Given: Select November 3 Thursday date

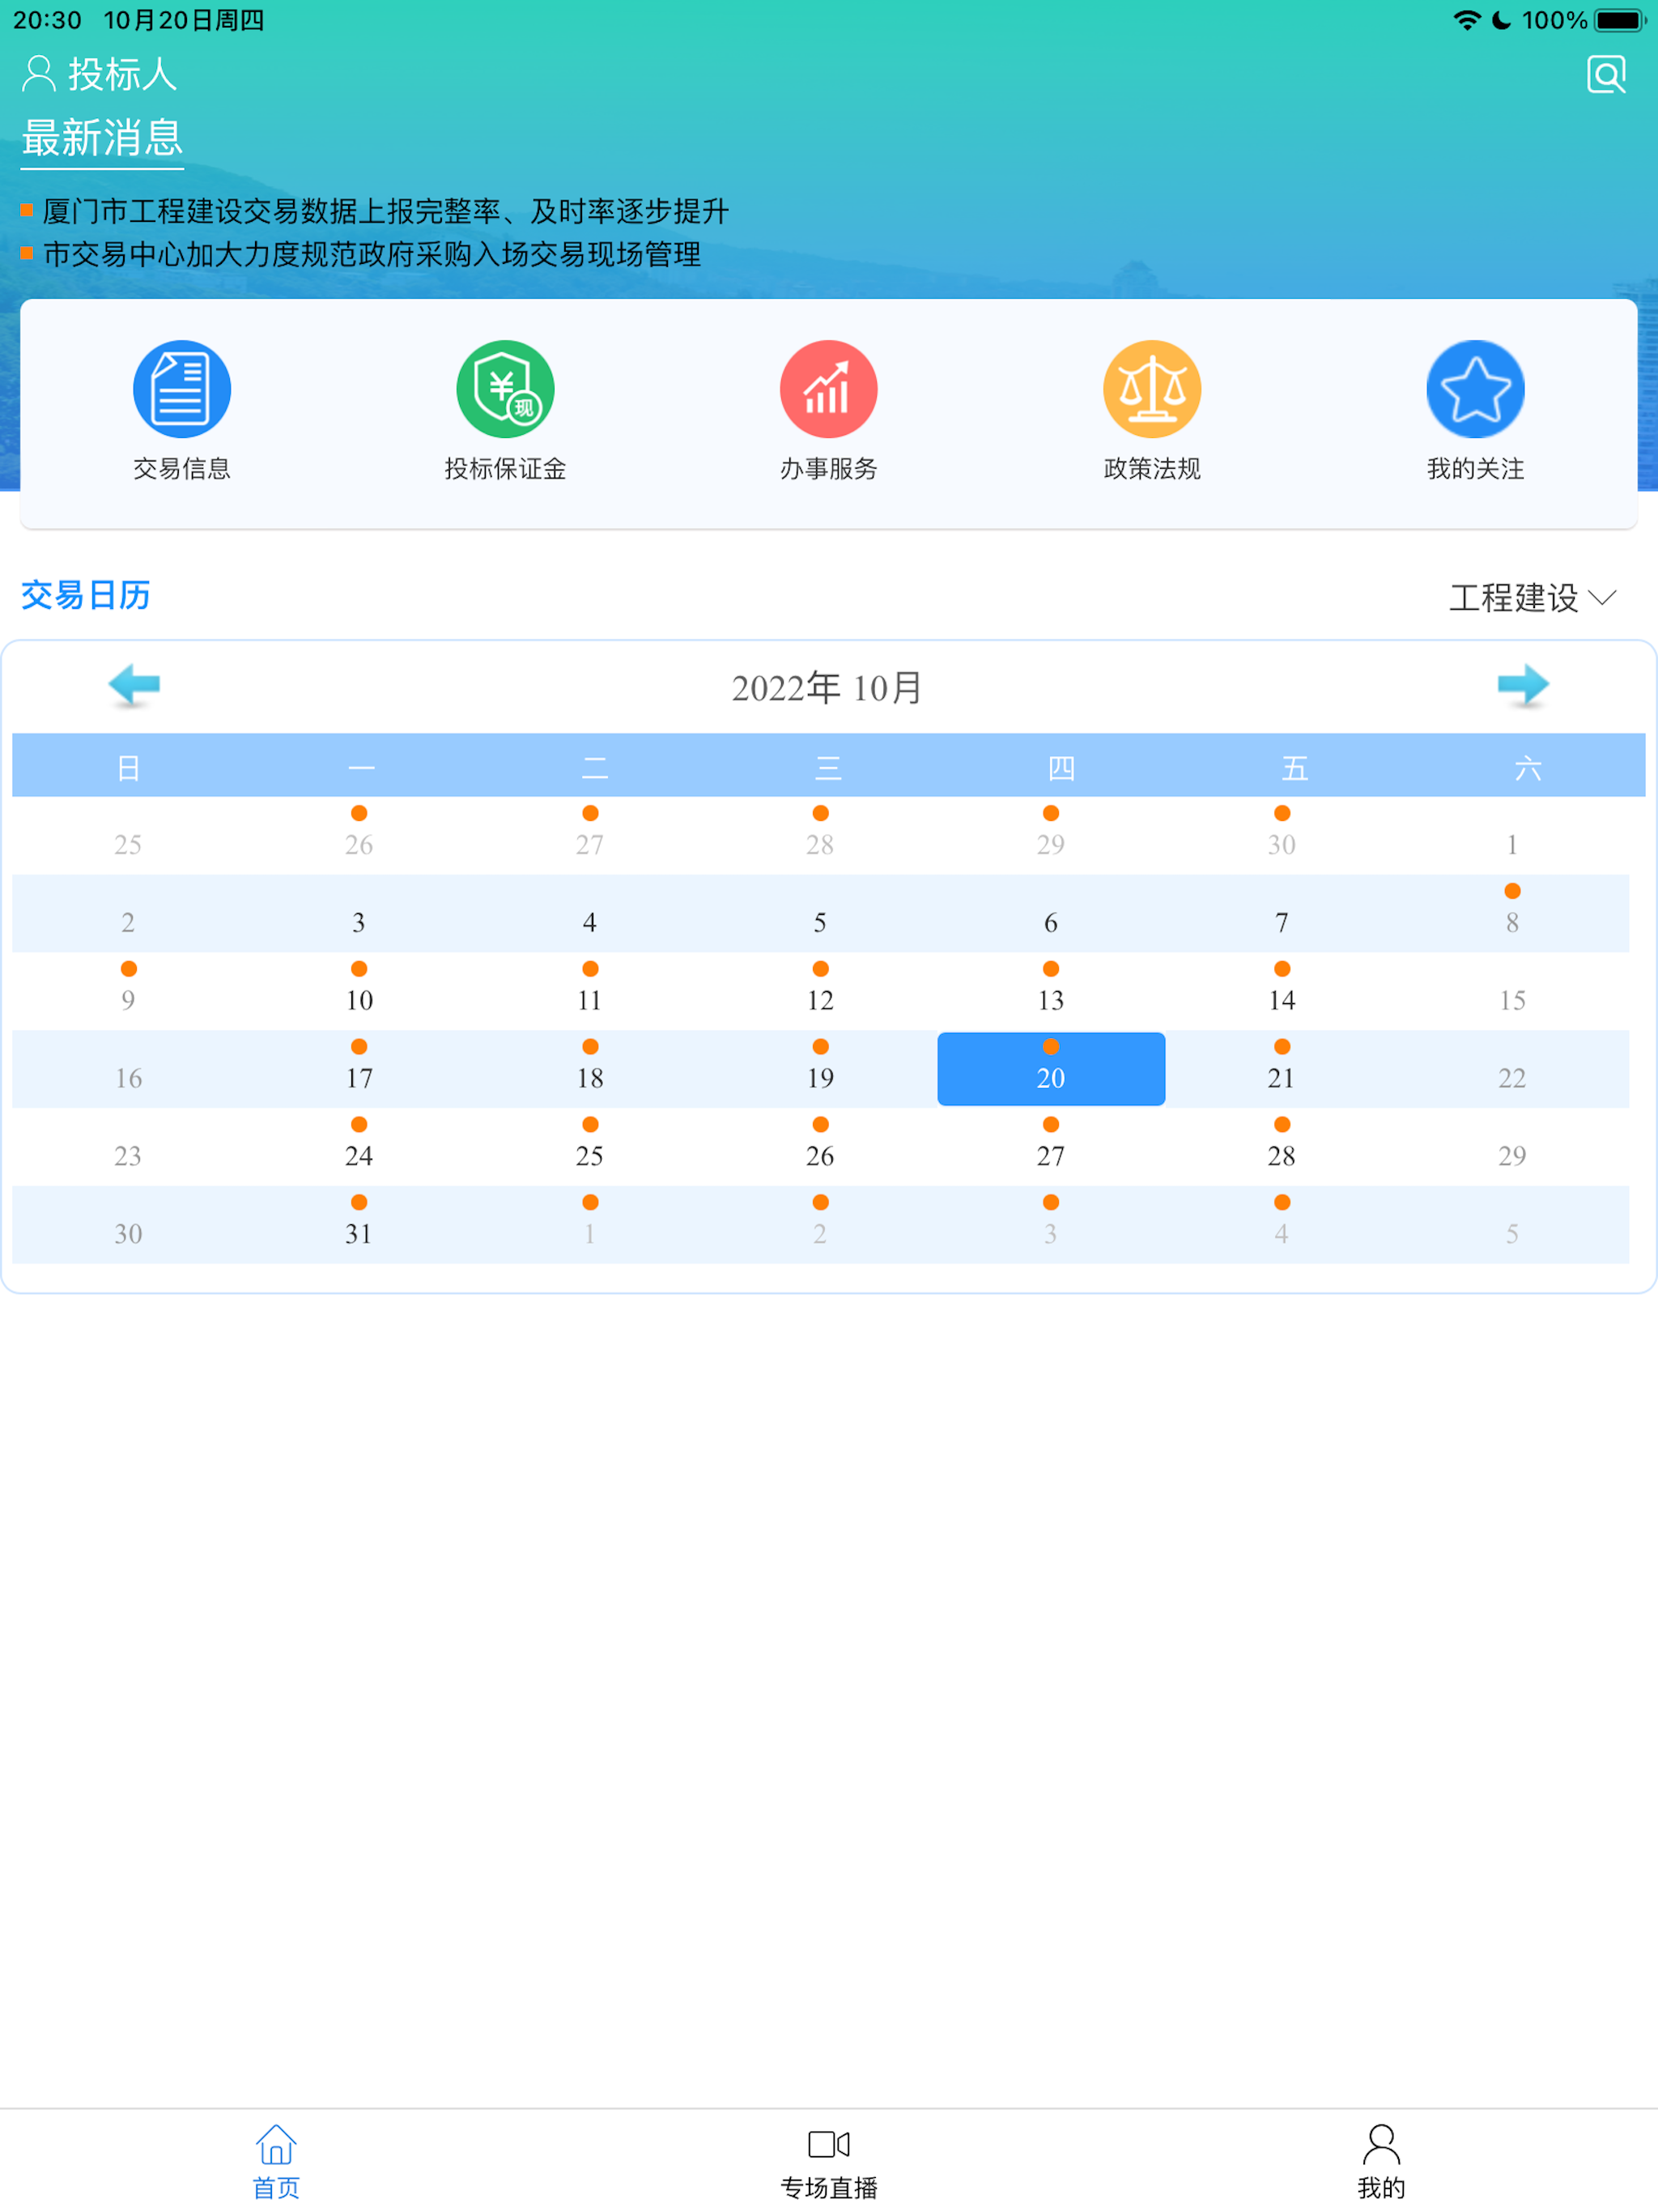Looking at the screenshot, I should click(x=1051, y=1224).
